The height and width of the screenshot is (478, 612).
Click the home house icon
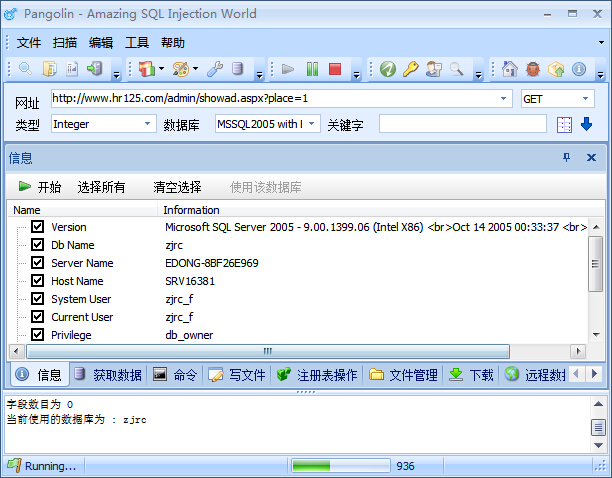coord(510,69)
